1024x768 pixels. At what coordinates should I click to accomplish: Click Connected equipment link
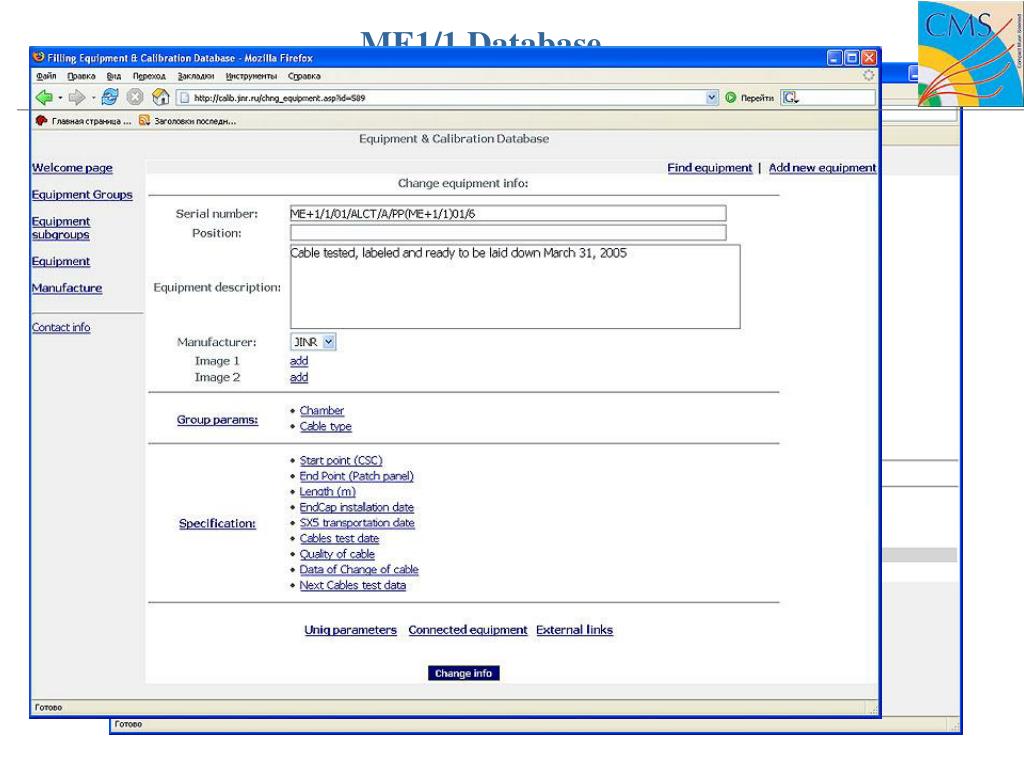coord(468,630)
